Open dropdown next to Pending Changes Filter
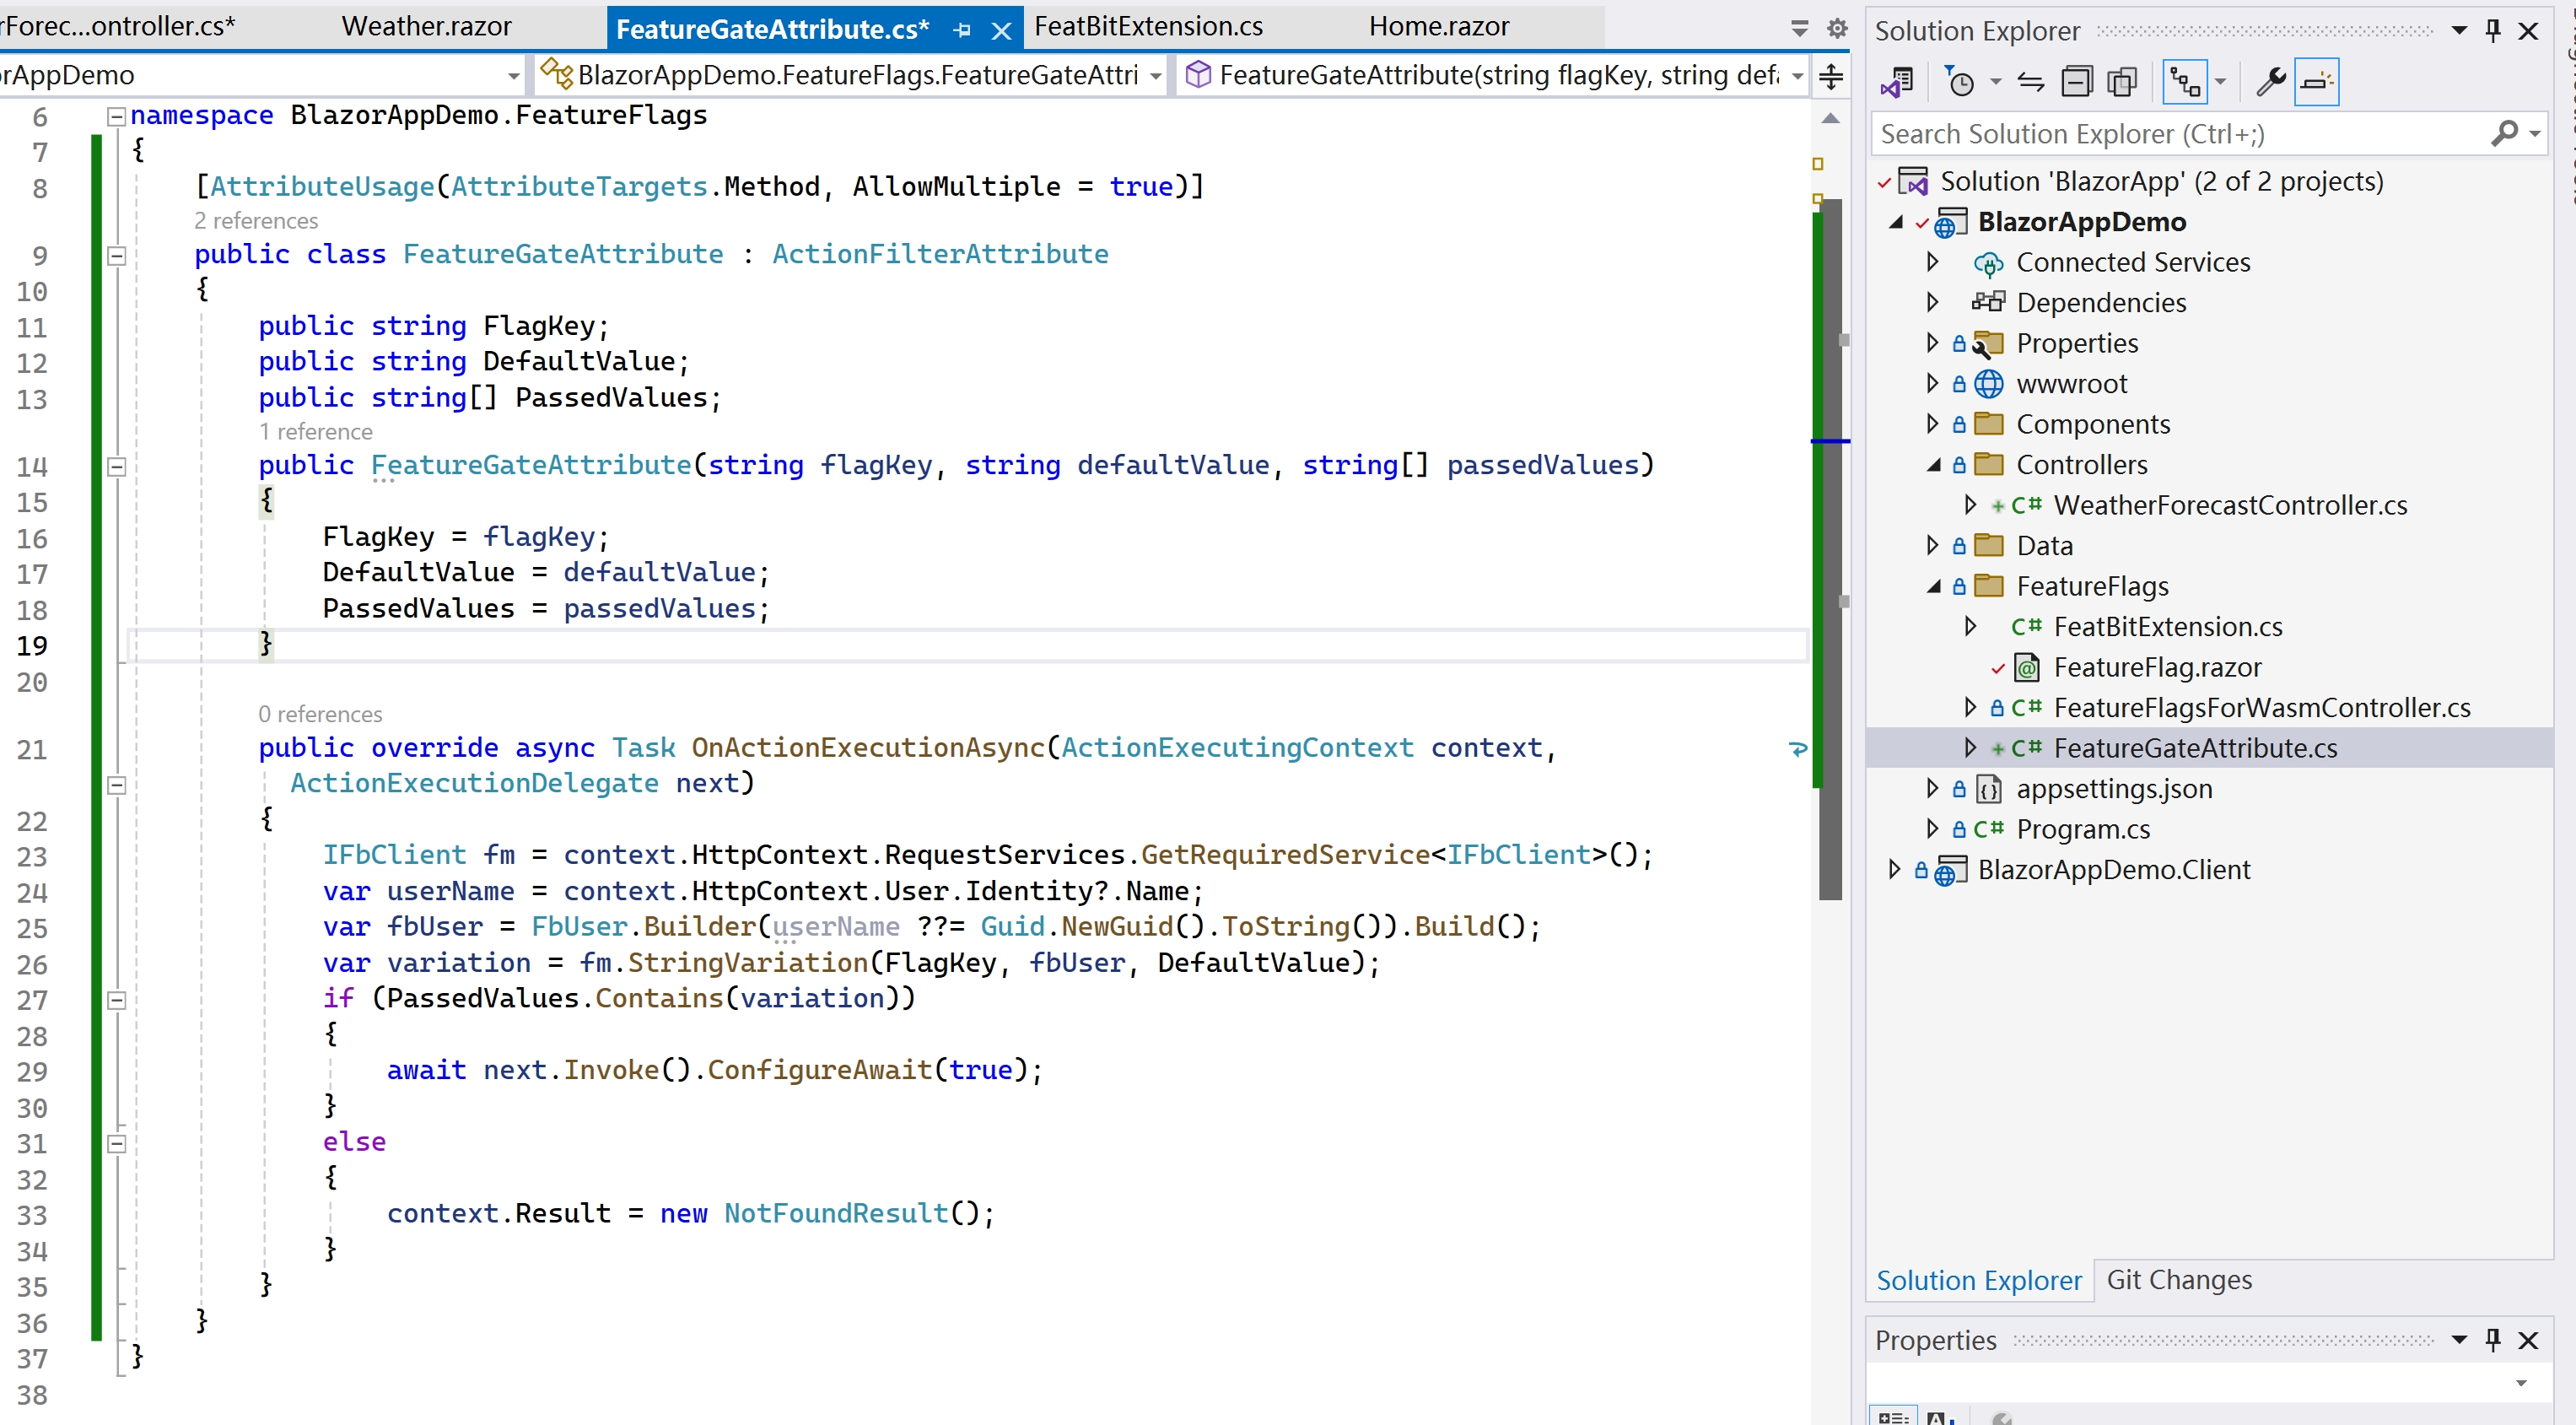Screen dimensions: 2576x1425 [x=1995, y=82]
